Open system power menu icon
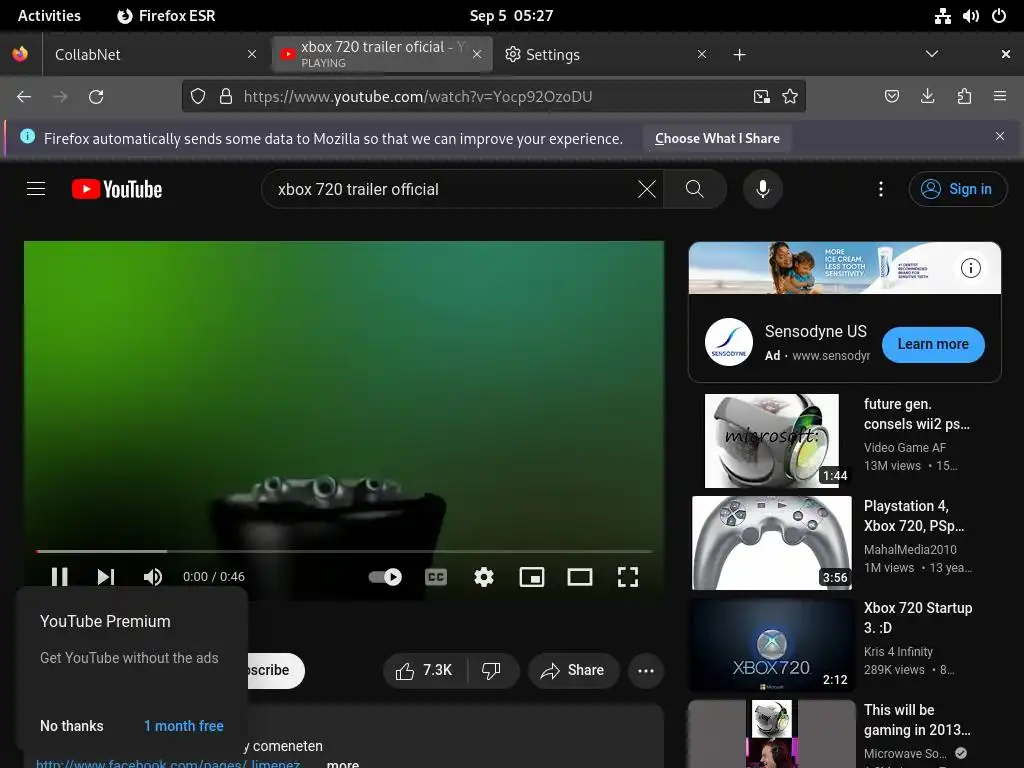 tap(999, 16)
